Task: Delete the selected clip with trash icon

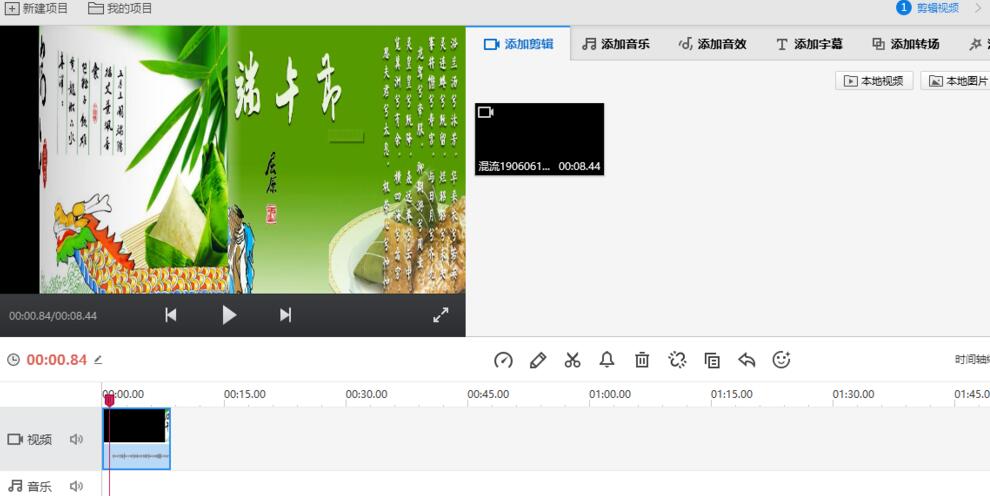Action: tap(642, 360)
